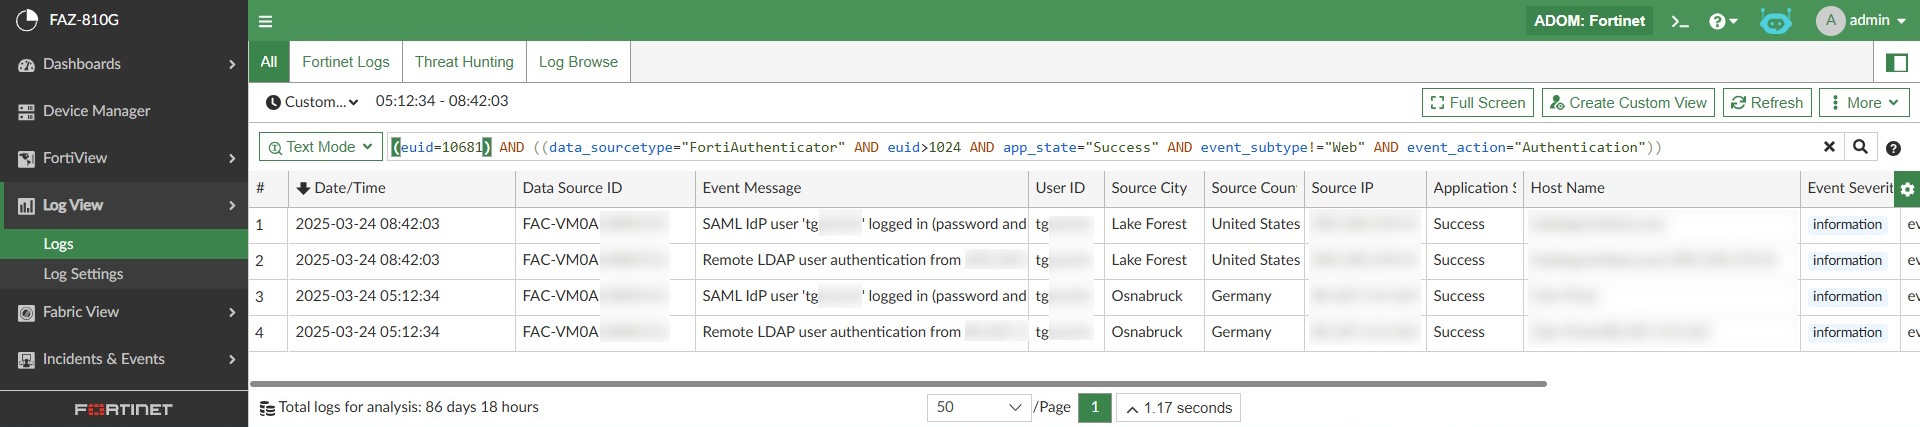Screen dimensions: 1920x427
Task: Open search syntax help icon
Action: (1893, 148)
